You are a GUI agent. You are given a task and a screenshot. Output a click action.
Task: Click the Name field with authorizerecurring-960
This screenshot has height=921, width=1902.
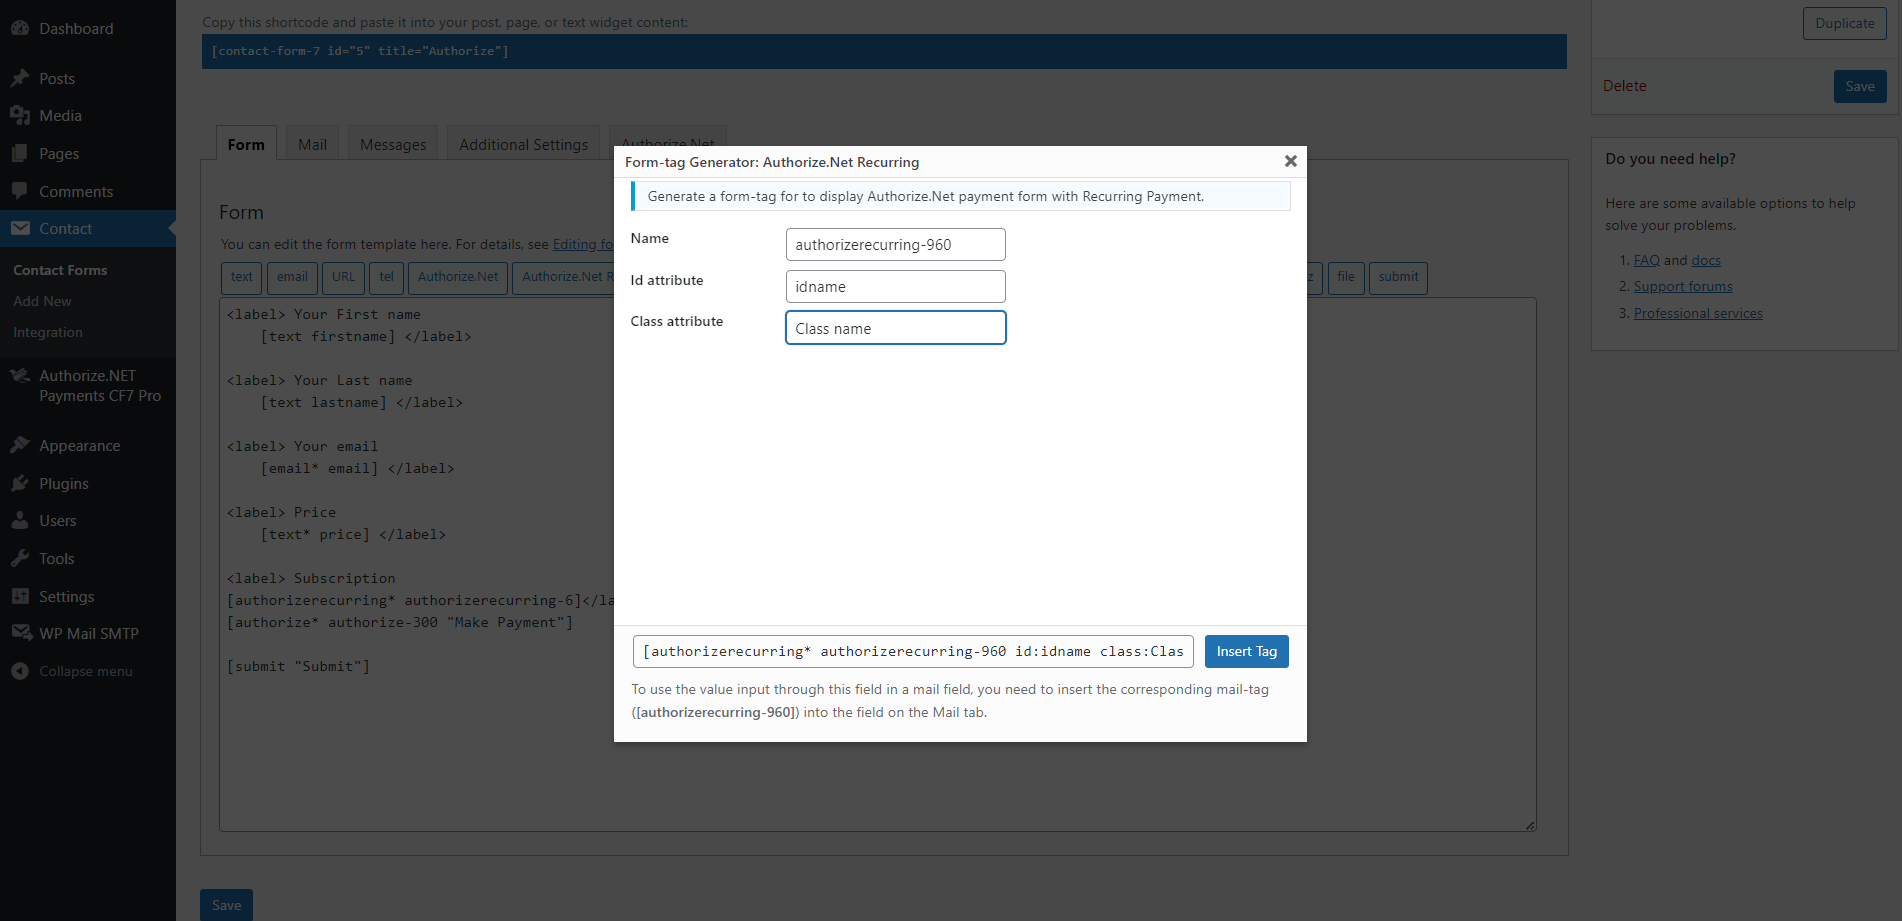895,245
